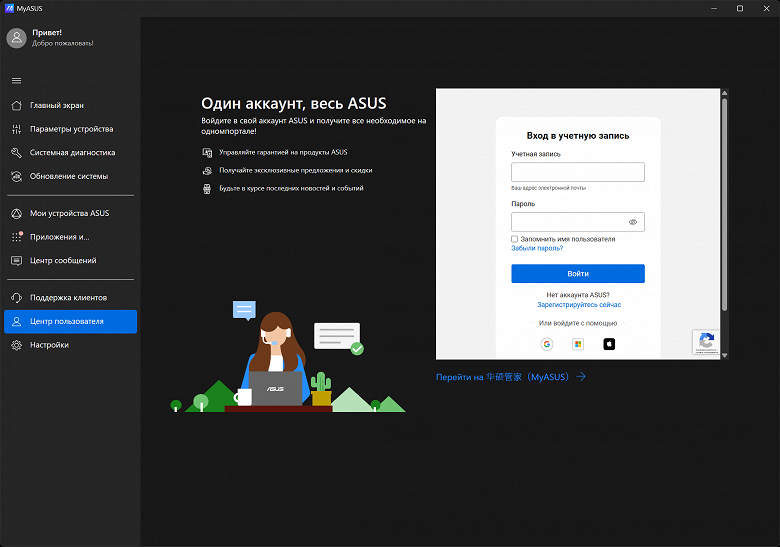Image resolution: width=780 pixels, height=547 pixels.
Task: Click the Войти button
Action: click(578, 274)
